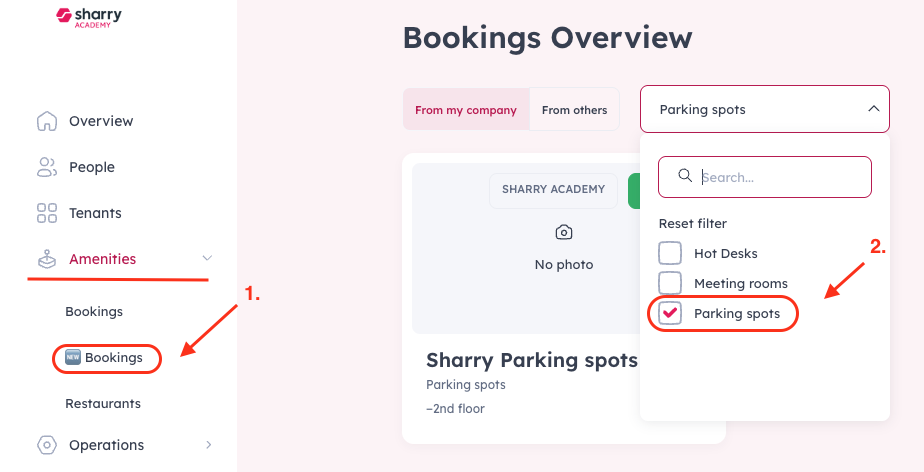Select the From my company tab

466,110
